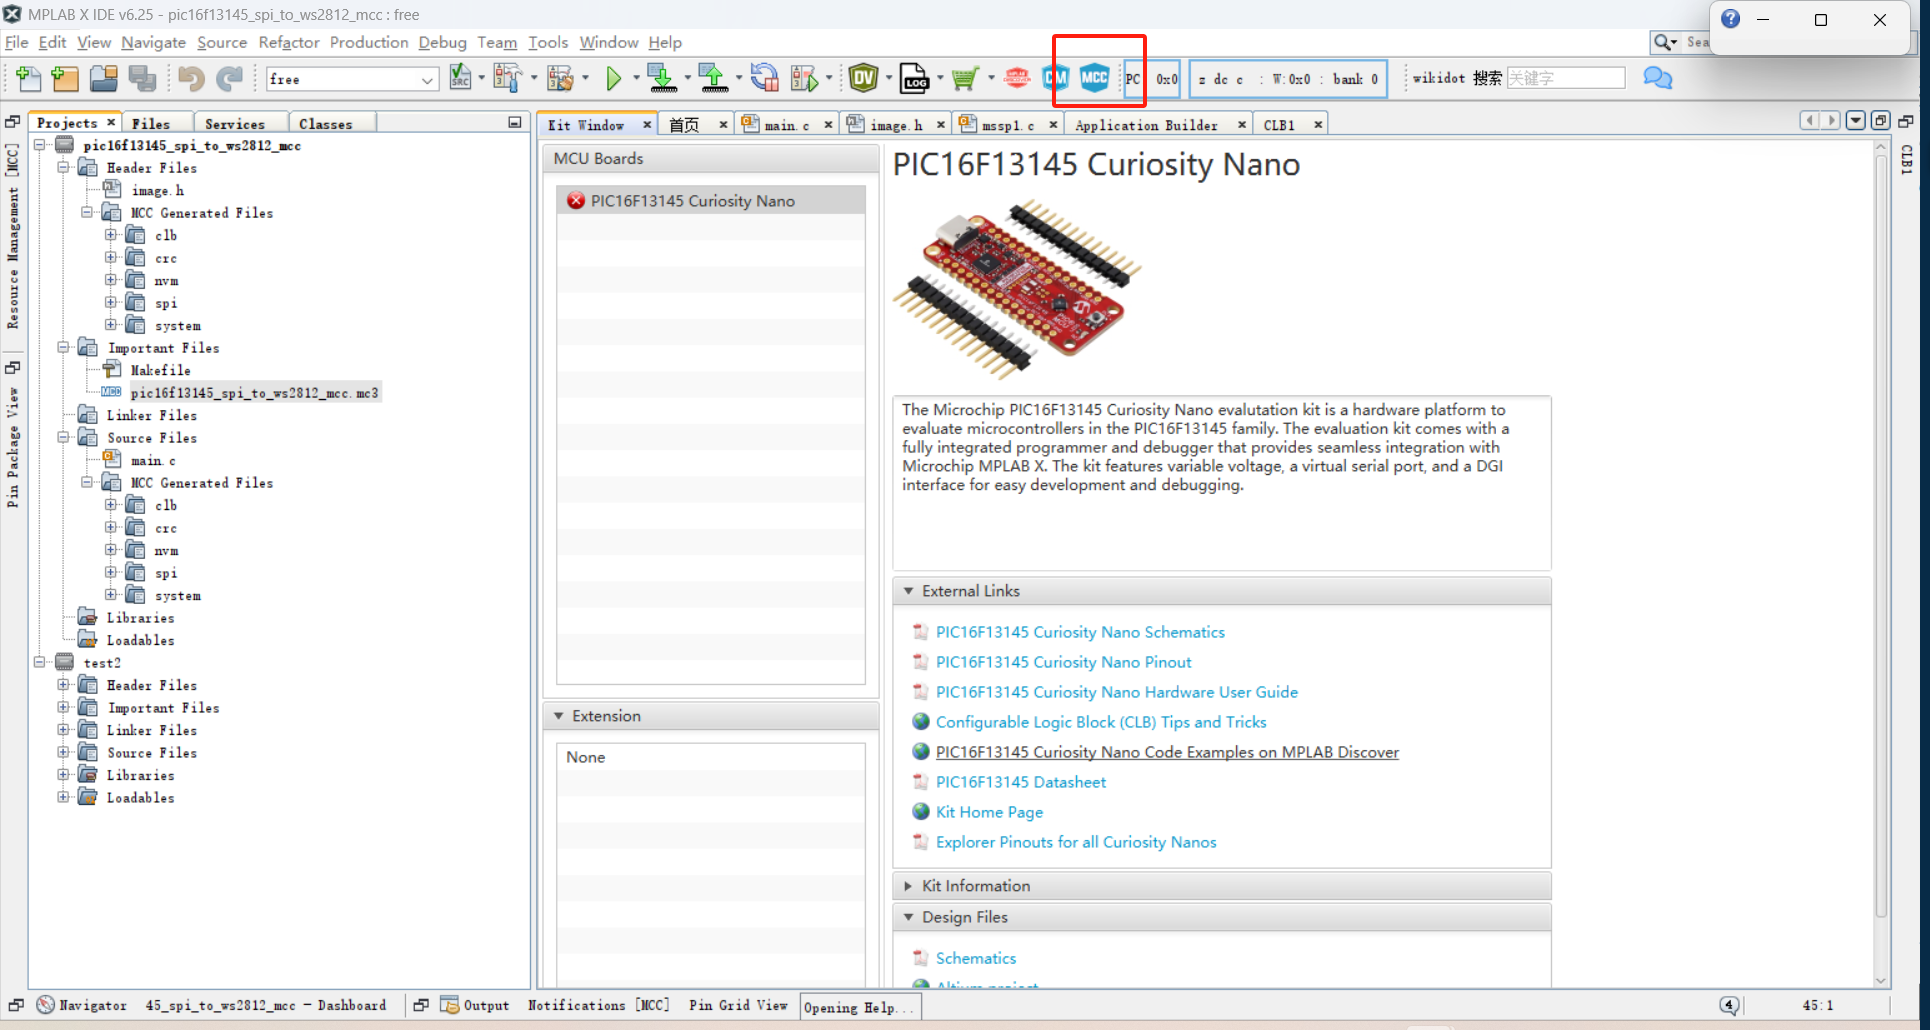This screenshot has width=1930, height=1030.
Task: Close the image.h tab
Action: (941, 125)
